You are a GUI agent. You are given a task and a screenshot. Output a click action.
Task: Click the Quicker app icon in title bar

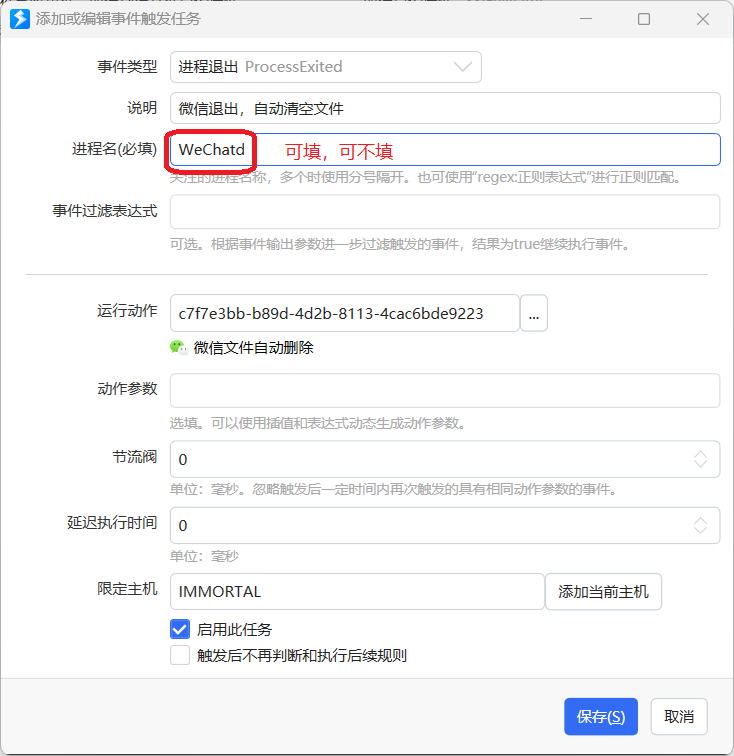click(20, 19)
